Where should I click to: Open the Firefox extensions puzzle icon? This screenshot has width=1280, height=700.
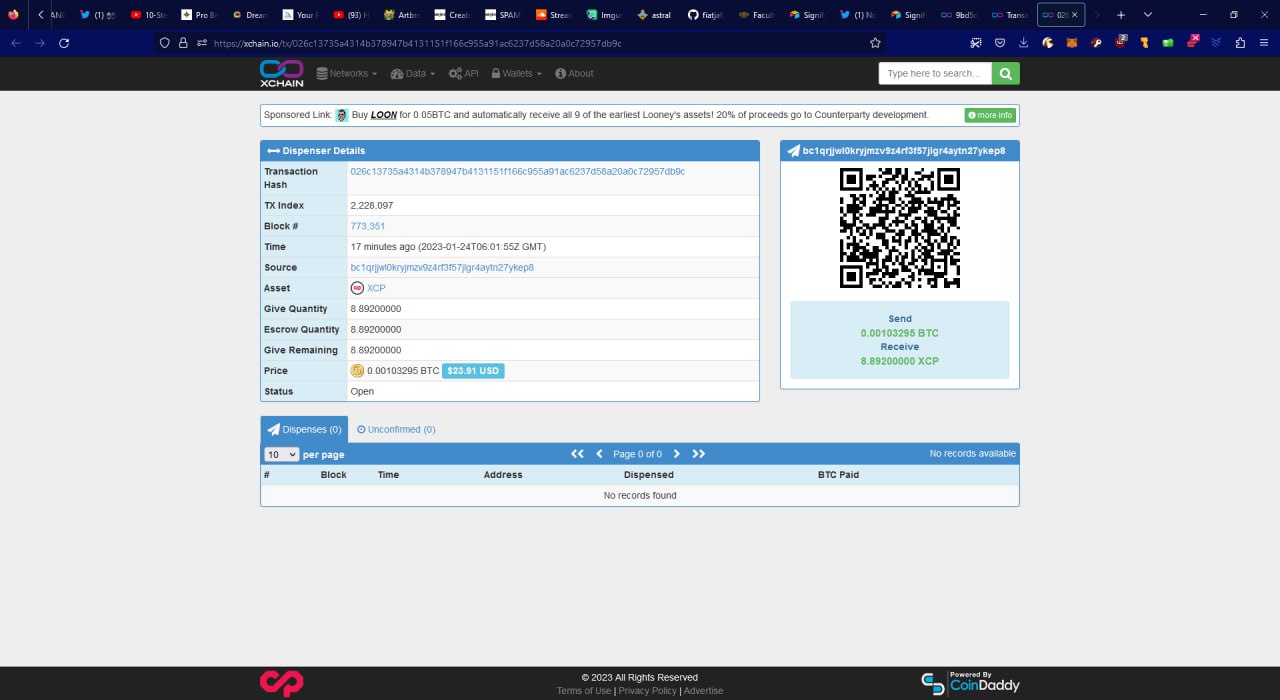1240,43
